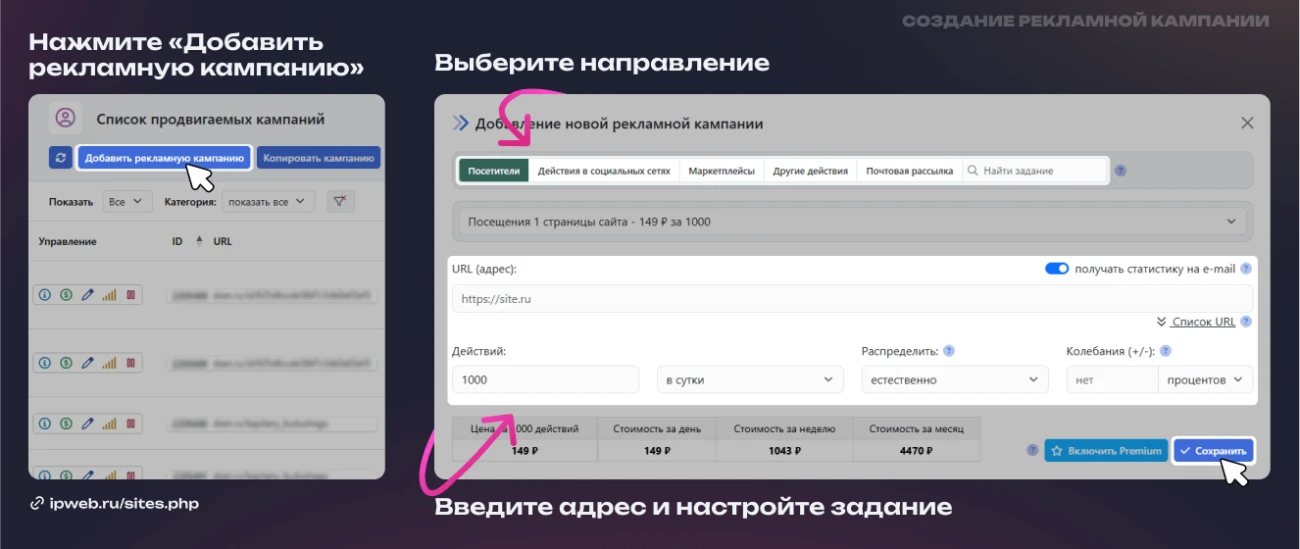Open the statistics bars icon in first row
The height and width of the screenshot is (549, 1300).
pyautogui.click(x=109, y=295)
